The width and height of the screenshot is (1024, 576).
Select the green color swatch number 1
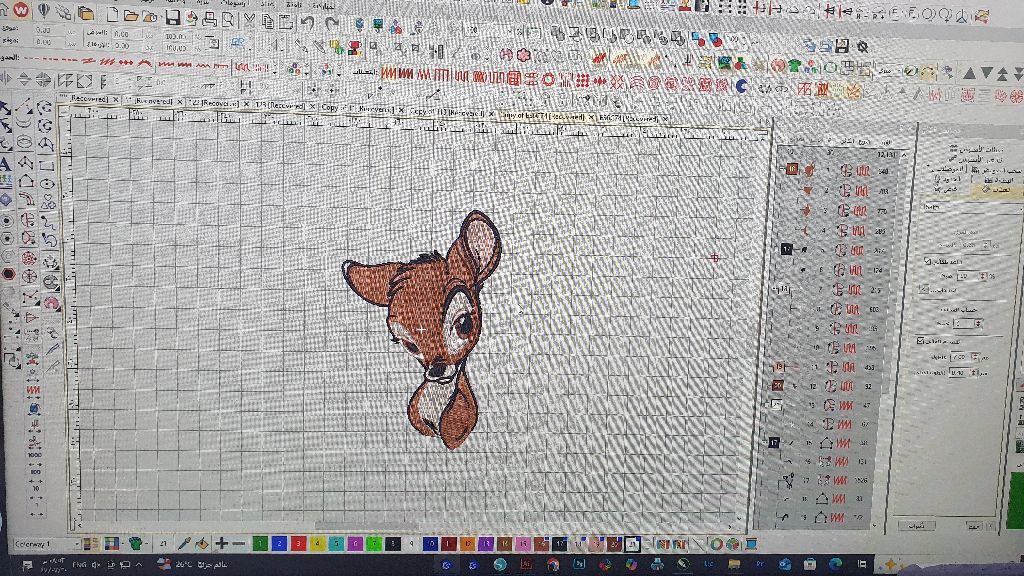point(260,543)
